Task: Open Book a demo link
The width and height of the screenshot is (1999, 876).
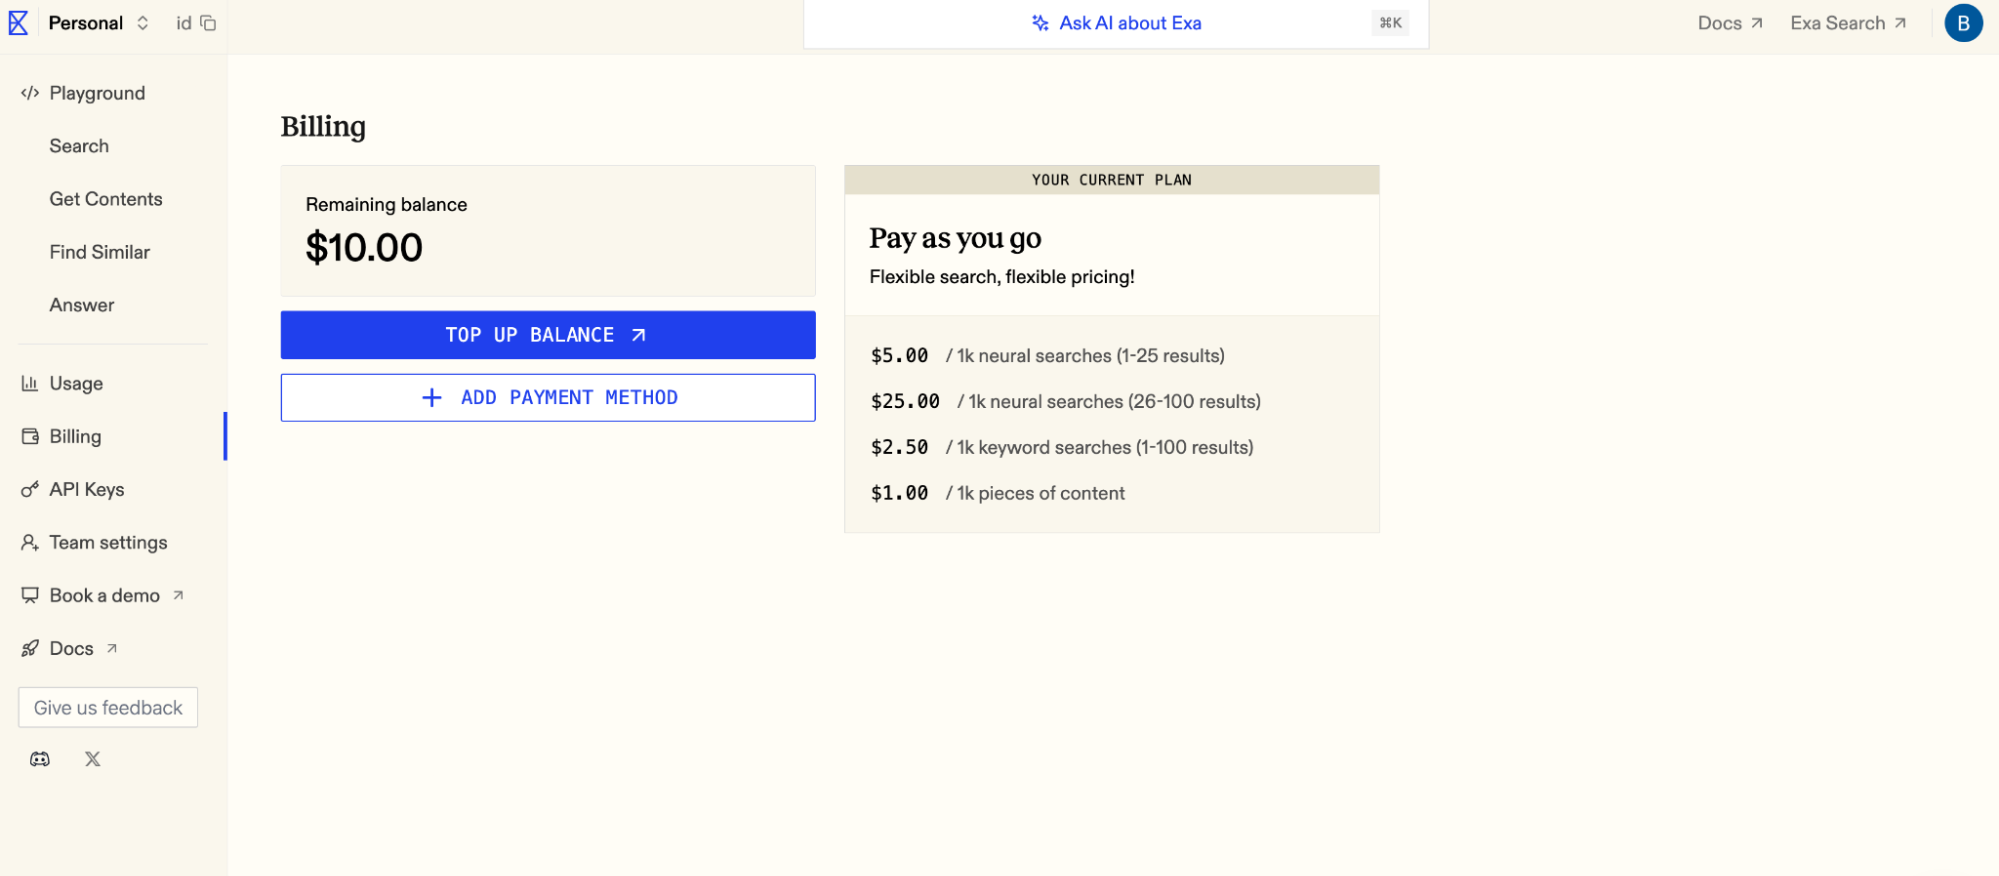Action: pyautogui.click(x=105, y=595)
